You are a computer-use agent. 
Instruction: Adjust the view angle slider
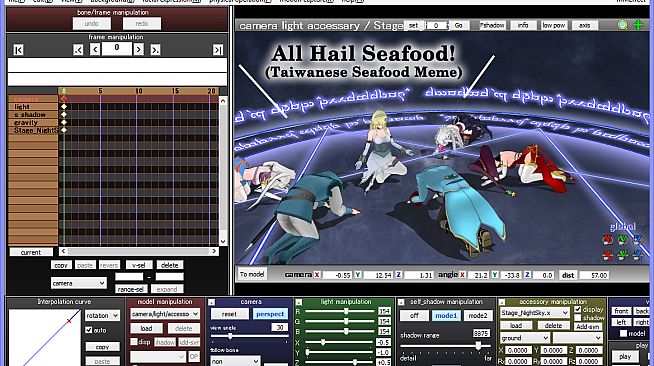coord(230,336)
